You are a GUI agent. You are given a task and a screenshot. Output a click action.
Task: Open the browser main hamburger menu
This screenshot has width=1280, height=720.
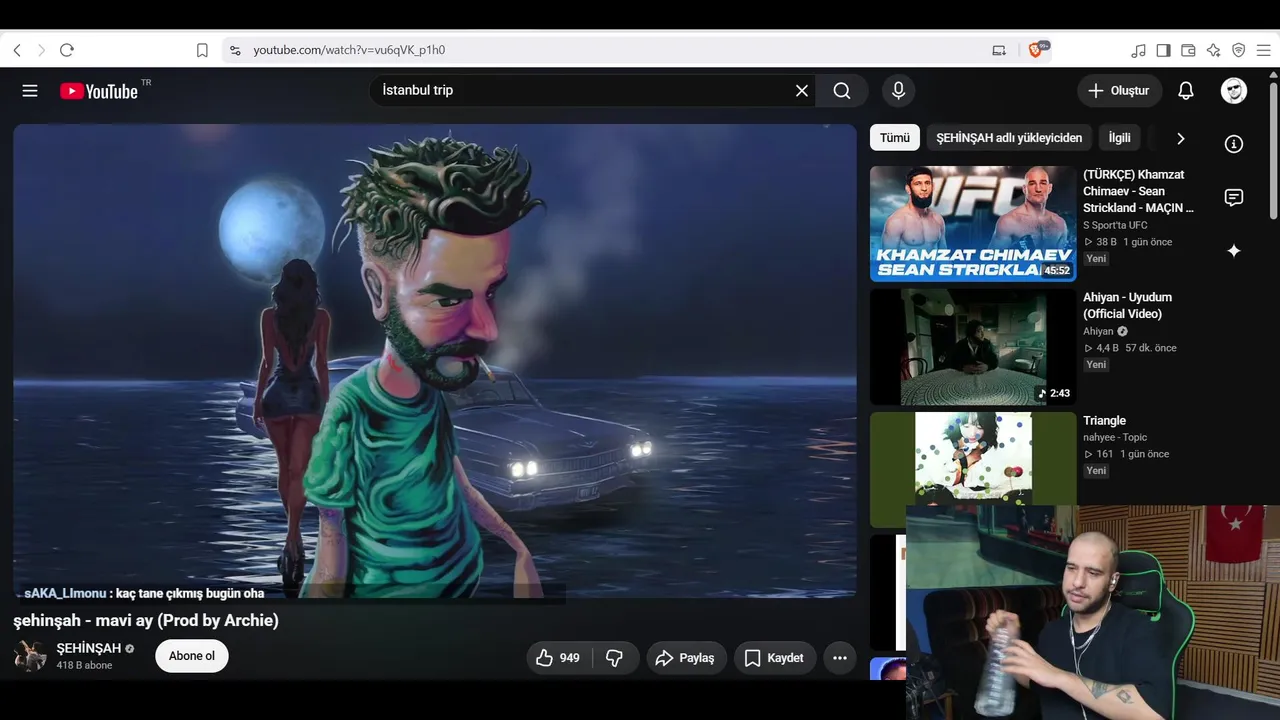pyautogui.click(x=1263, y=50)
